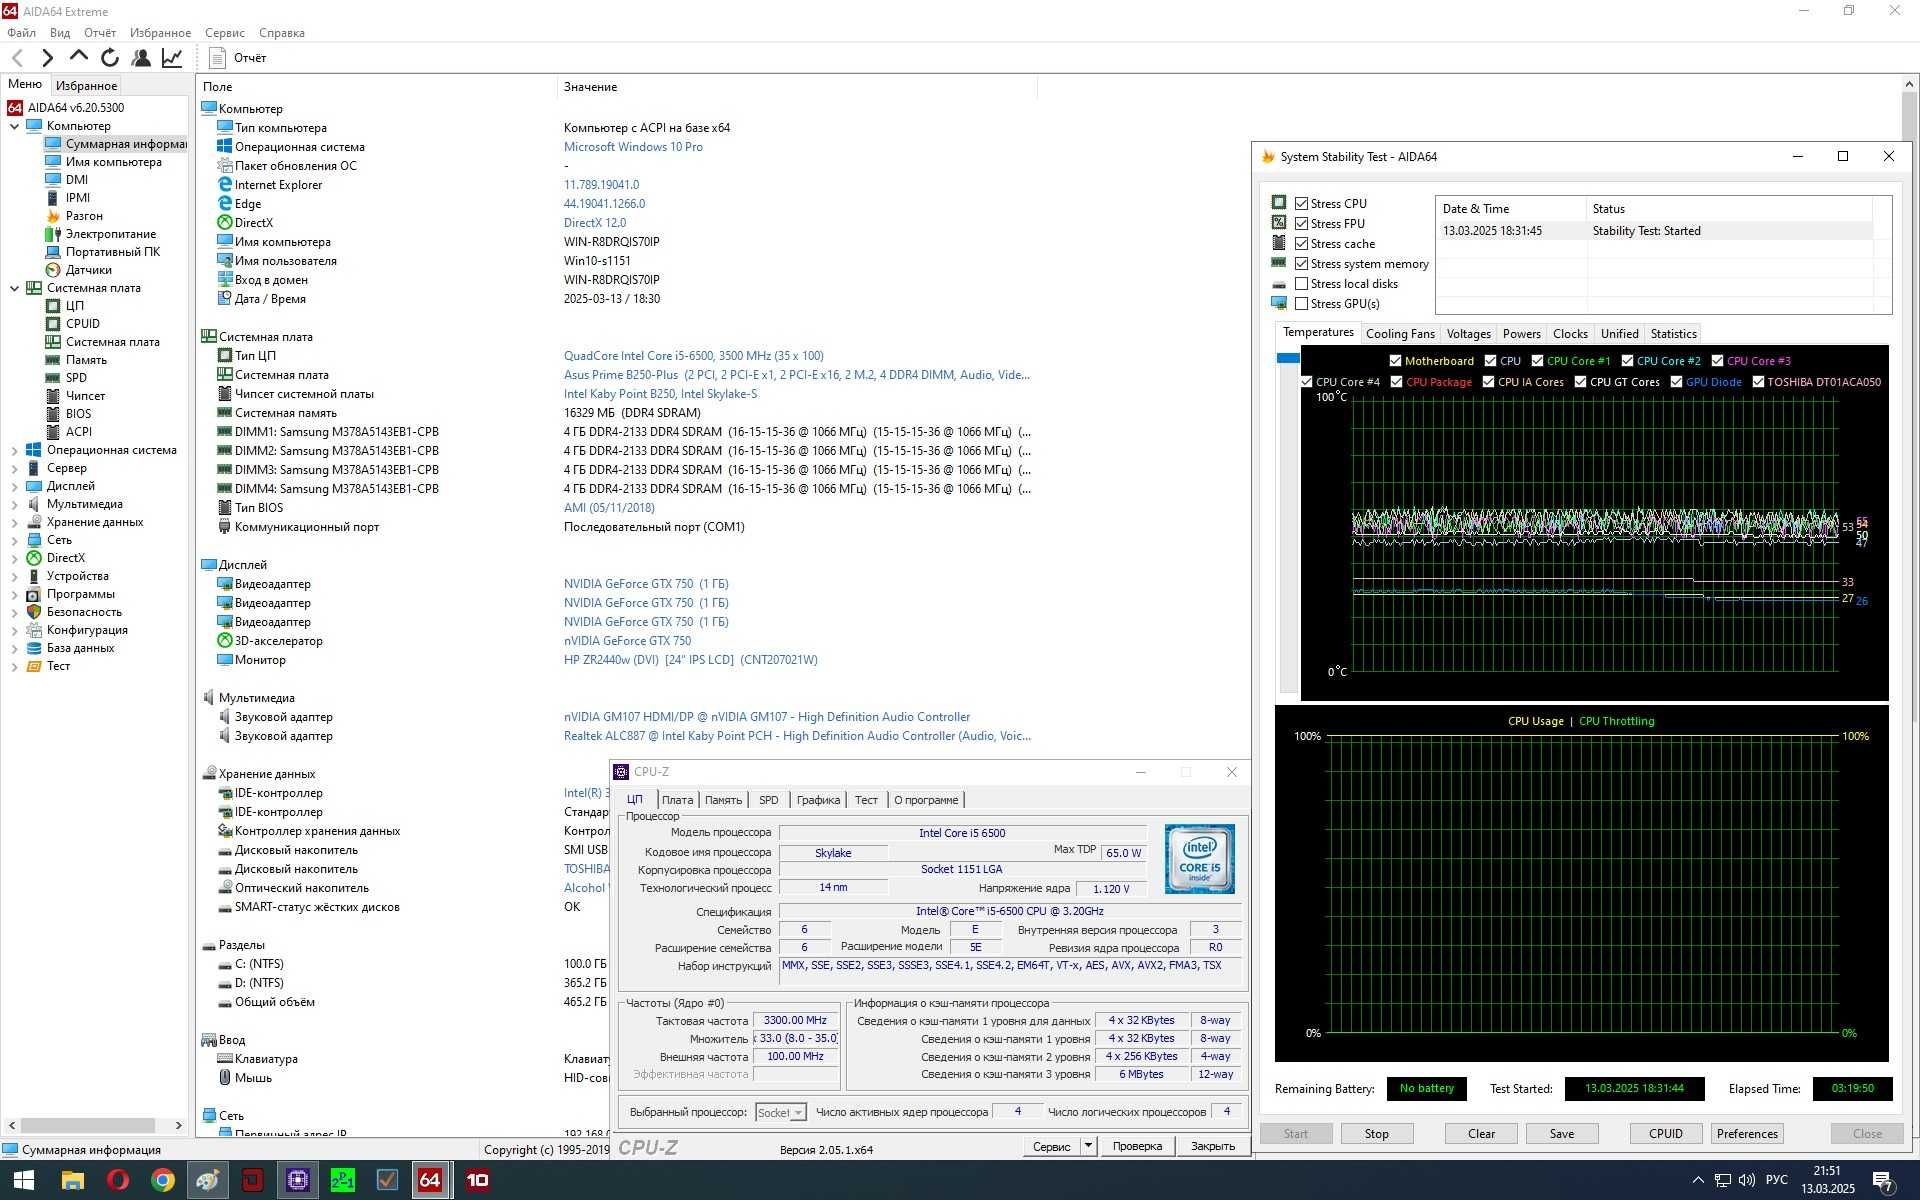This screenshot has height=1200, width=1920.
Task: Open Сервис menu in AIDA64
Action: click(x=225, y=33)
